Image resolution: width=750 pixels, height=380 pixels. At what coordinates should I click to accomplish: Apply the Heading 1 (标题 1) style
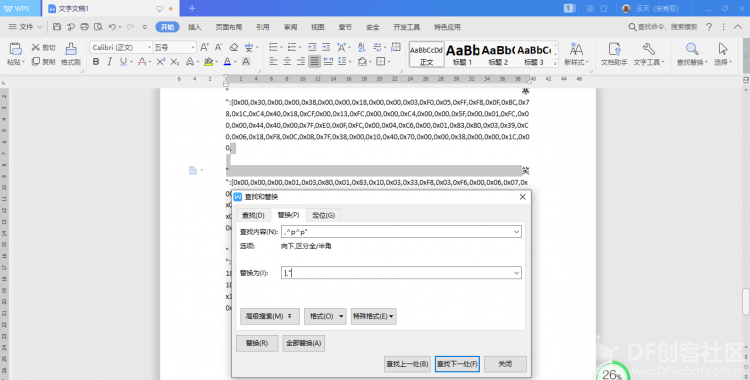(x=463, y=54)
